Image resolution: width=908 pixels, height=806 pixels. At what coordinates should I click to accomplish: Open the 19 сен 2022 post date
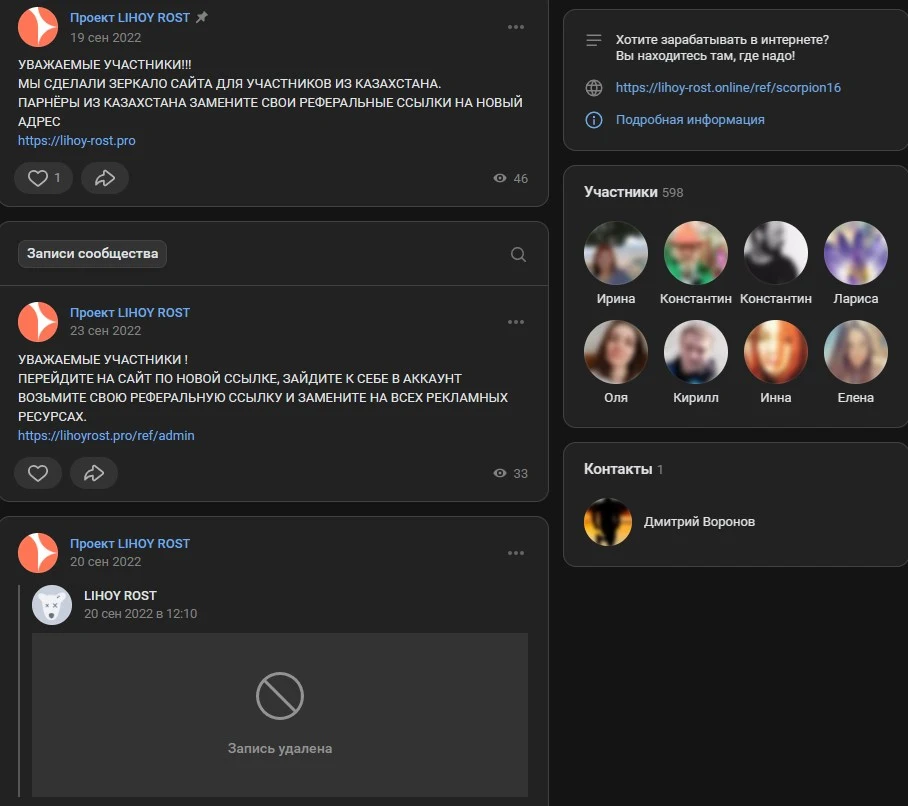point(105,38)
